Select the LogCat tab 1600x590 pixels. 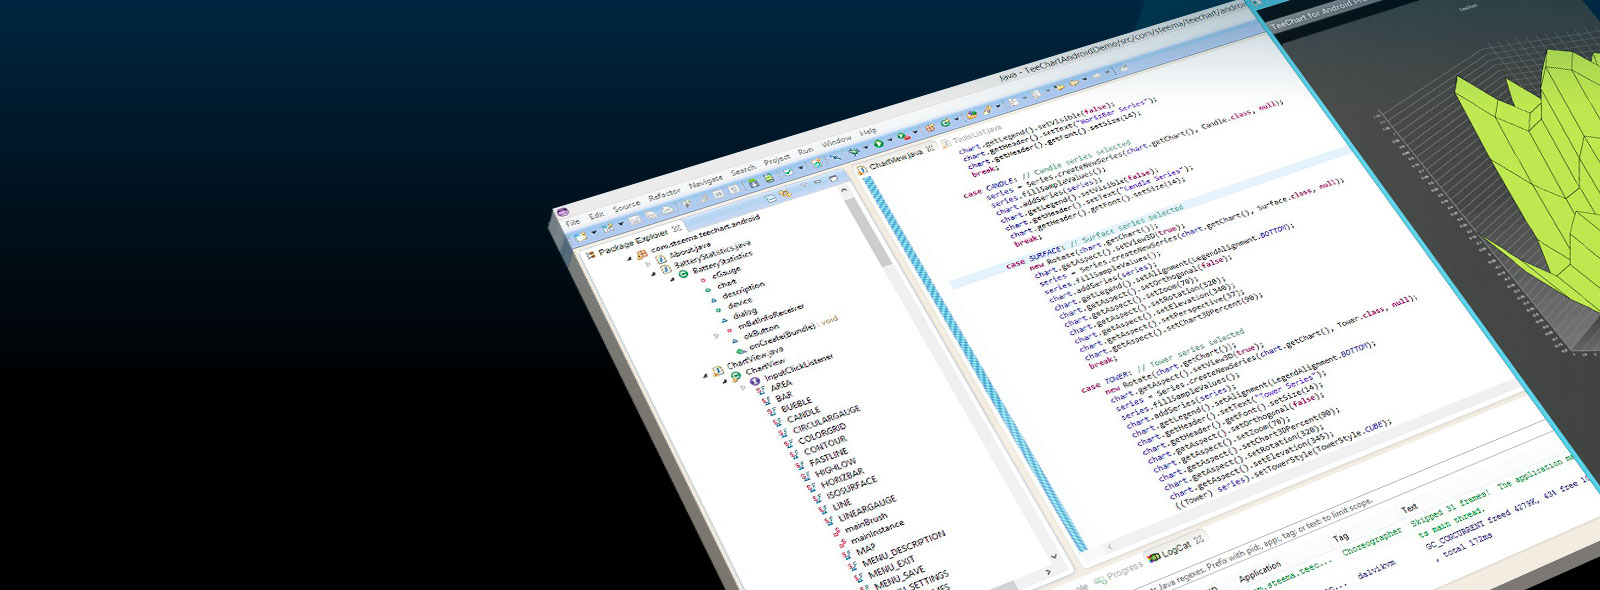[x=1174, y=551]
